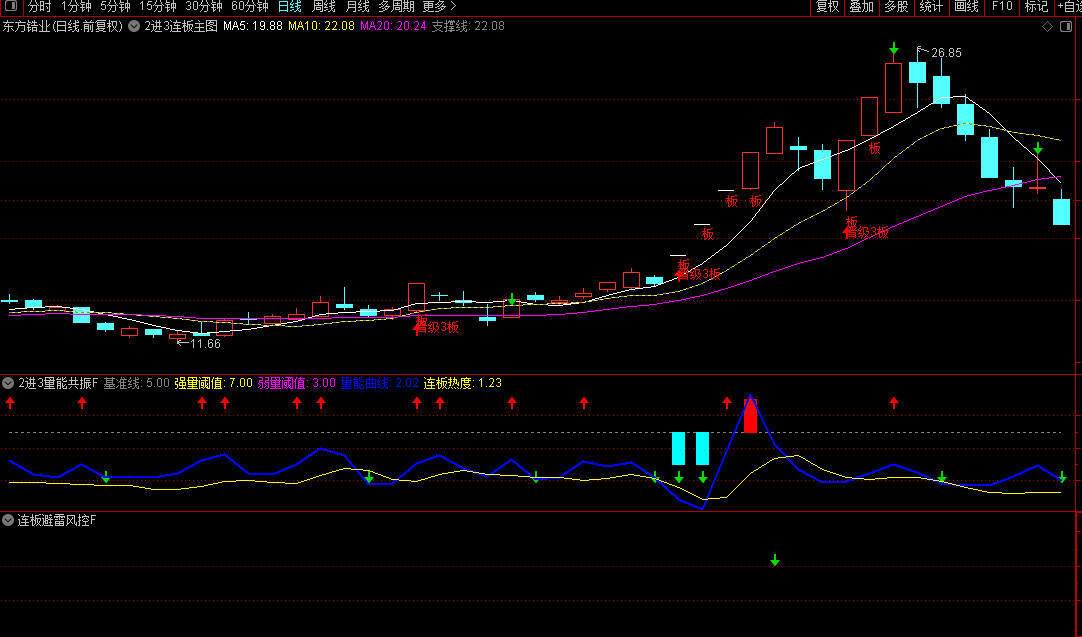This screenshot has width=1082, height=637.
Task: Click the 东方锆业(日线.前复权) title
Action: click(63, 26)
